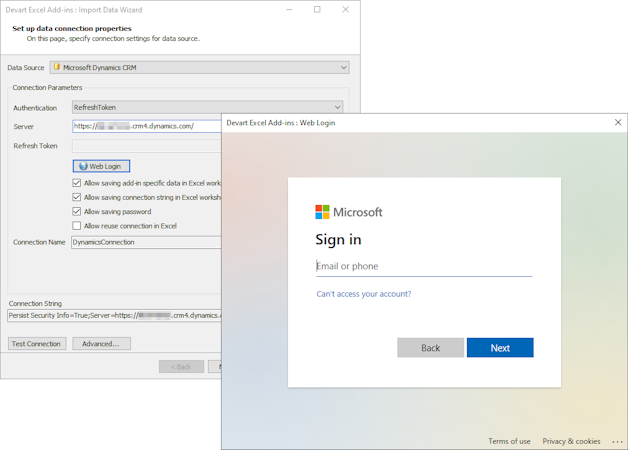
Task: Click the Server URL field
Action: pos(147,126)
